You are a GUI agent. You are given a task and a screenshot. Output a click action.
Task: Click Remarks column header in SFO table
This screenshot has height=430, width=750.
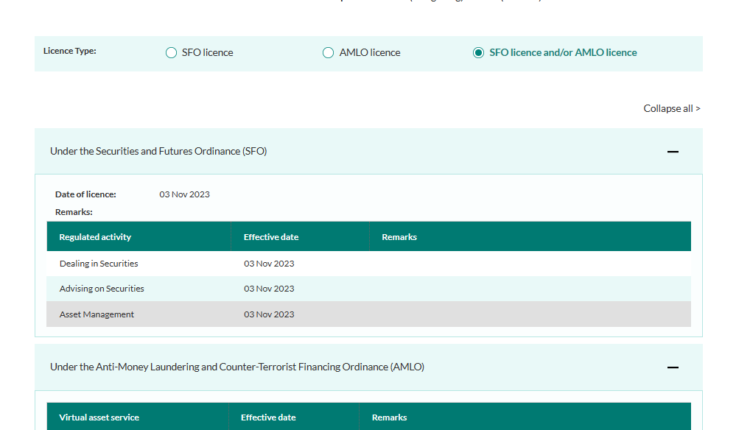tap(399, 237)
